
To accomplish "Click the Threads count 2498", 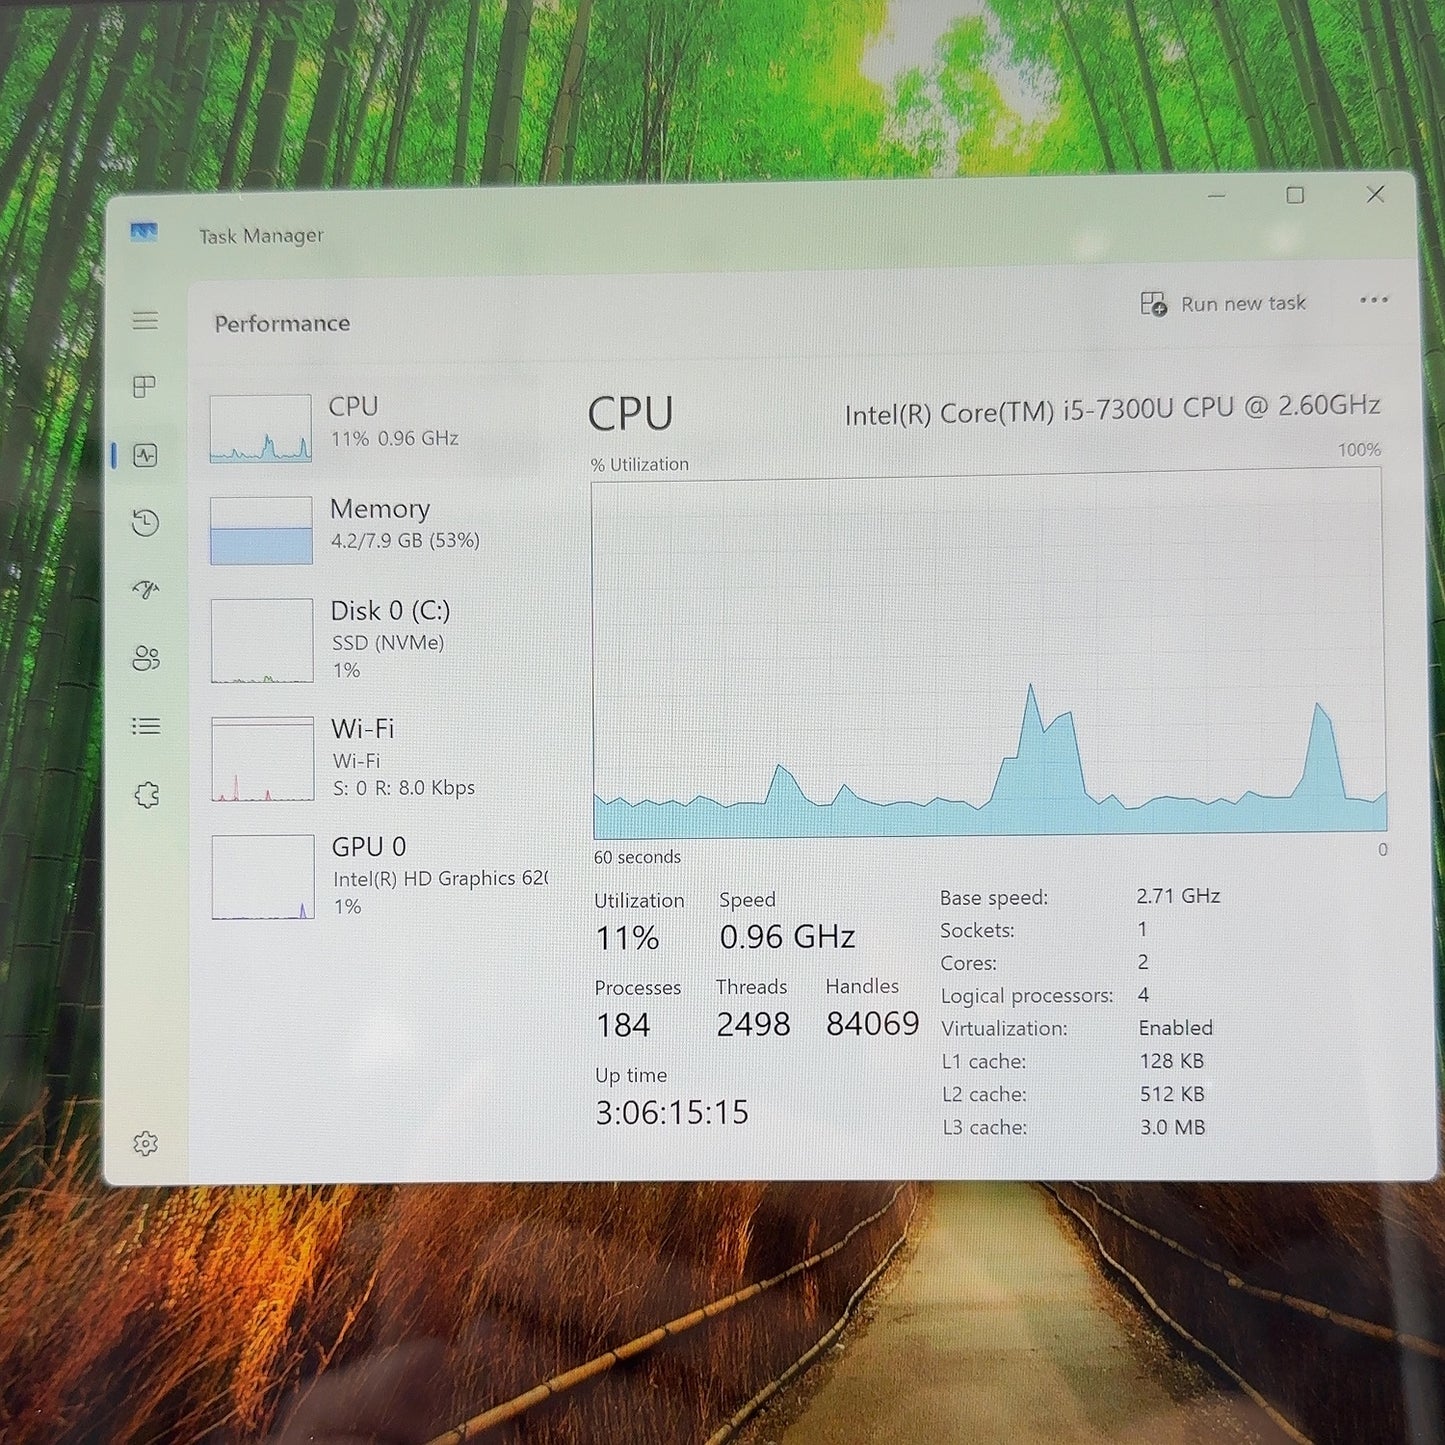I will coord(753,1024).
